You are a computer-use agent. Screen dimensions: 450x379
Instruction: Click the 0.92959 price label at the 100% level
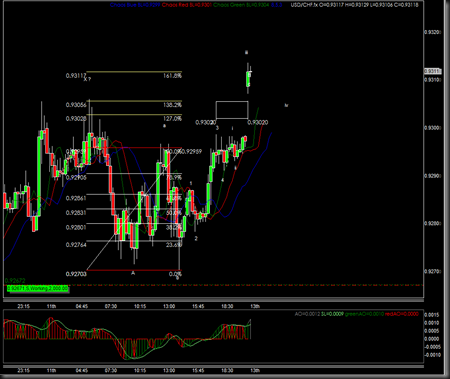pos(192,152)
